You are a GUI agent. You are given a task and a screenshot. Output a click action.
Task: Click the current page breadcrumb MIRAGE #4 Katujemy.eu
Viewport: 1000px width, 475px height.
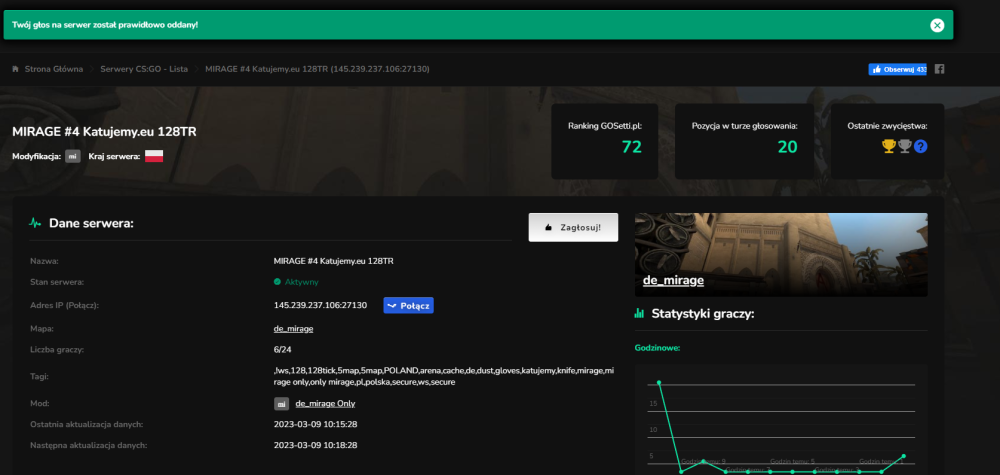pyautogui.click(x=317, y=69)
